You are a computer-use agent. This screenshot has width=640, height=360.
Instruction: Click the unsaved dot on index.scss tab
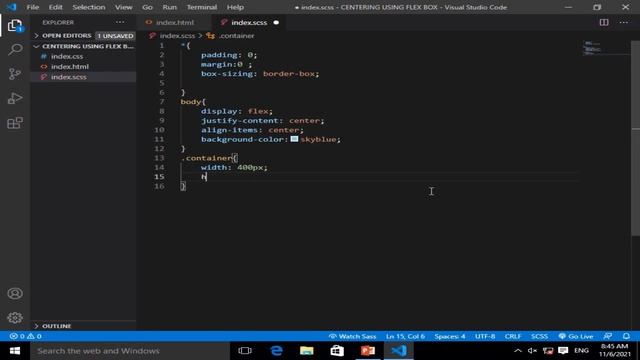[x=276, y=22]
